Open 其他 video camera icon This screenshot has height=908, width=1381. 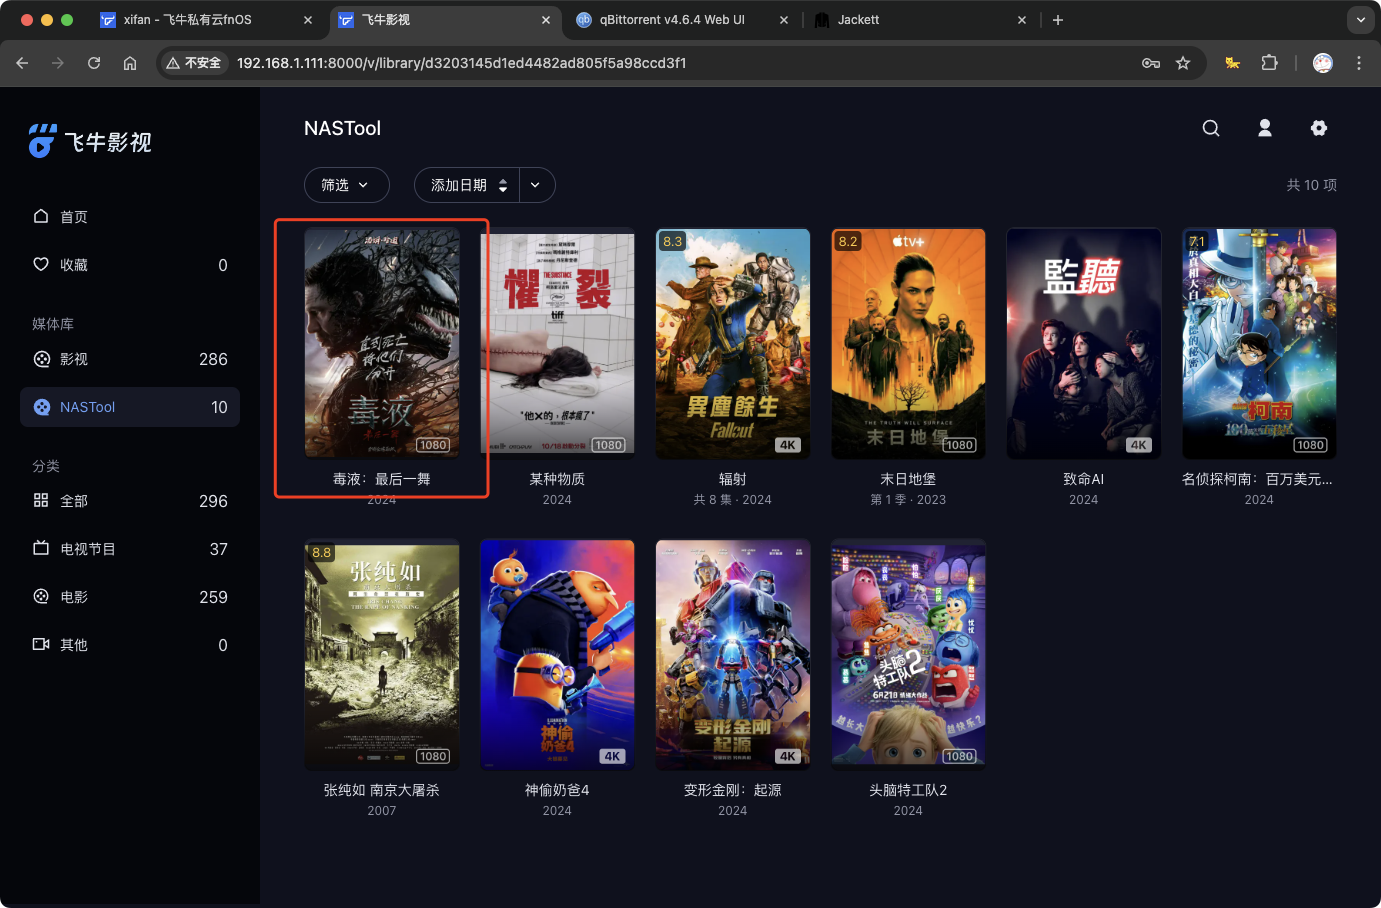point(41,644)
